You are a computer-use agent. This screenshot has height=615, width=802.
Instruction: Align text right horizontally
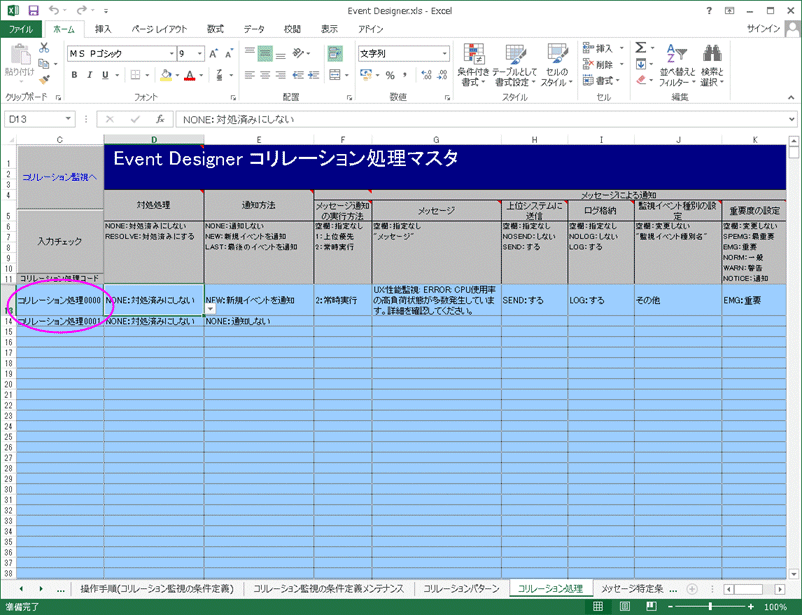click(x=280, y=75)
